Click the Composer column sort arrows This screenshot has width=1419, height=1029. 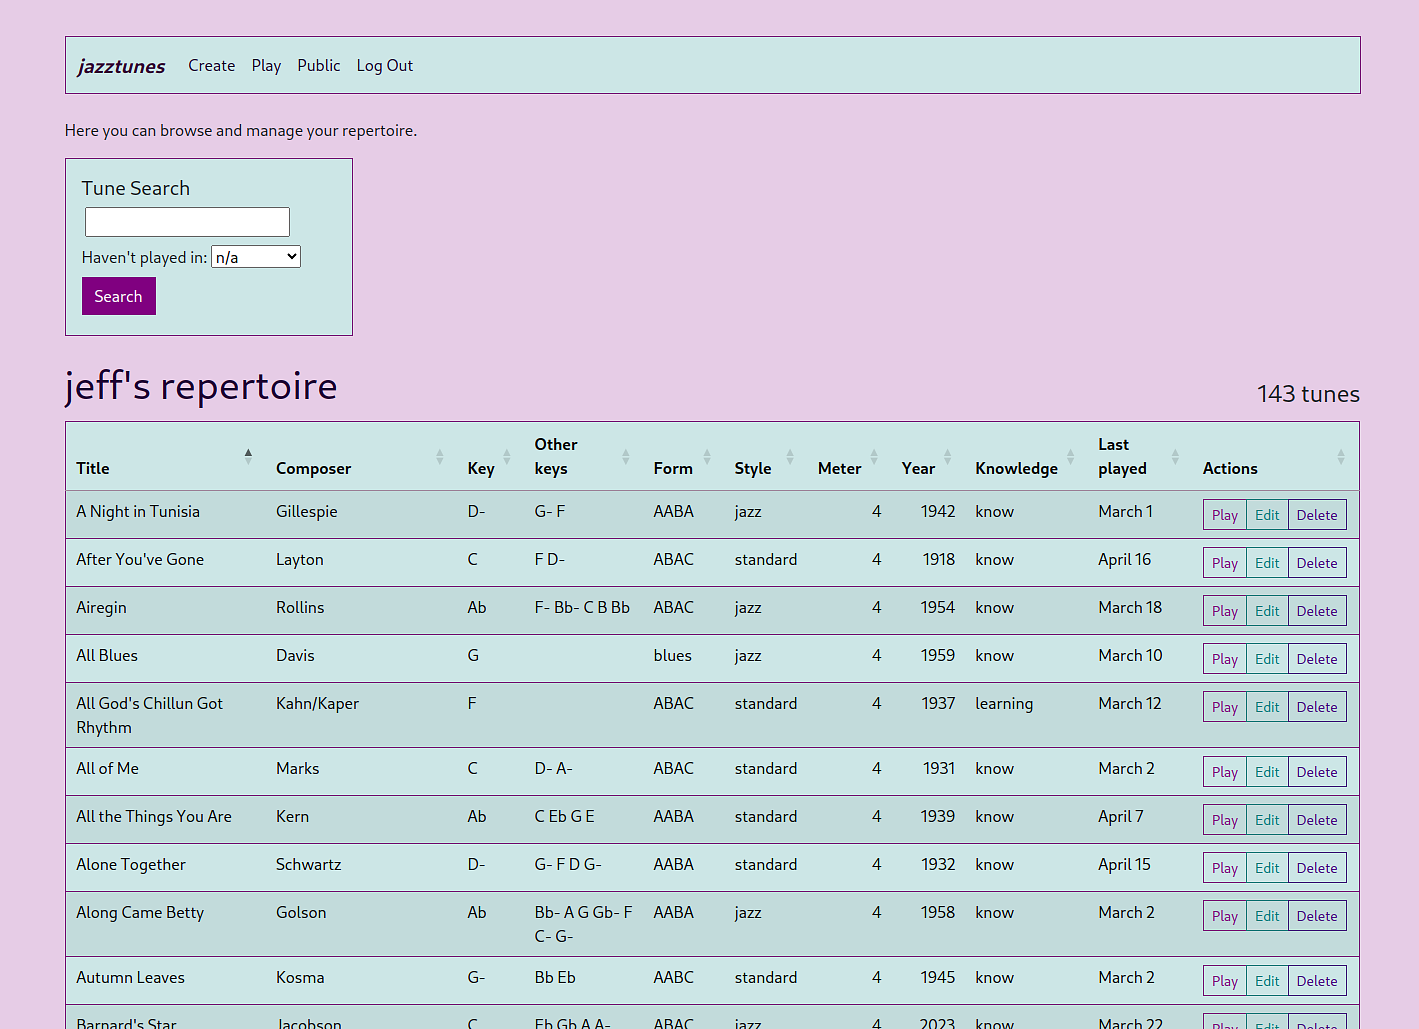click(x=439, y=457)
